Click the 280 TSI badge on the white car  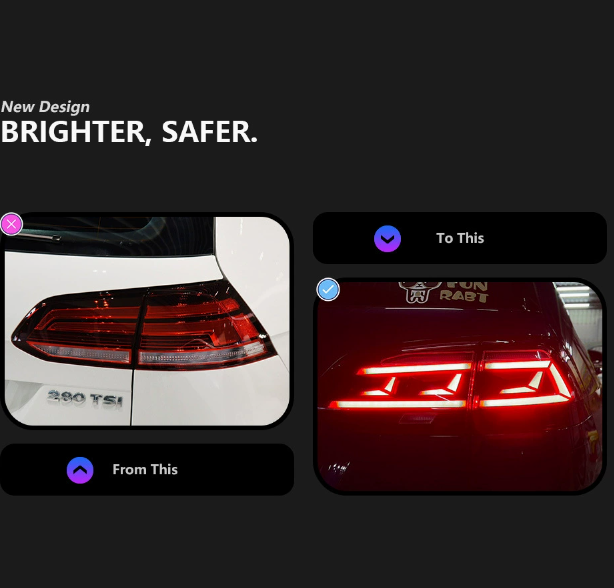85,399
